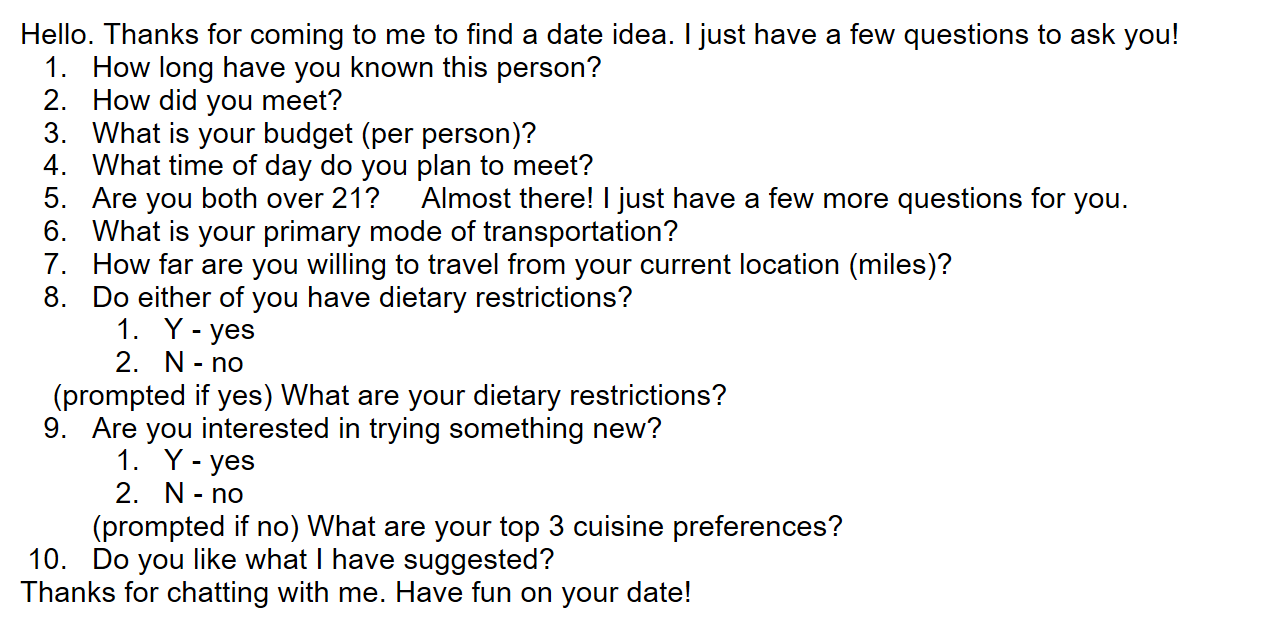
Task: Click the budget per person question
Action: tap(314, 134)
